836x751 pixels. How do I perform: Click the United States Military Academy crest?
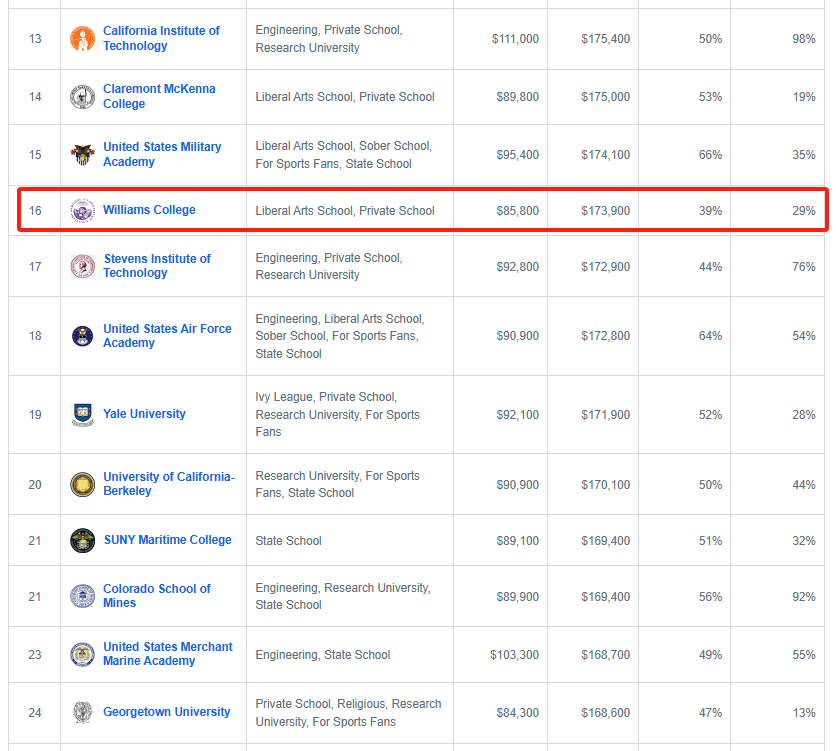point(83,155)
